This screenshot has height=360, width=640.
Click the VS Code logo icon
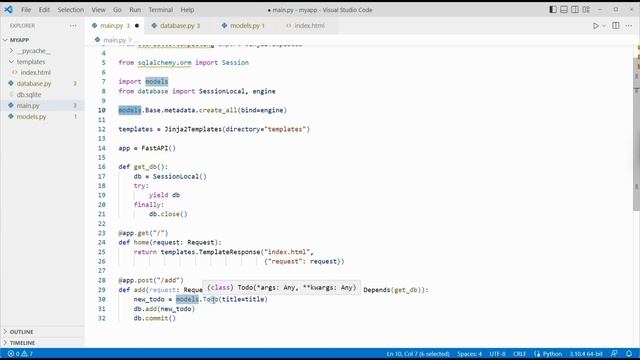point(8,9)
